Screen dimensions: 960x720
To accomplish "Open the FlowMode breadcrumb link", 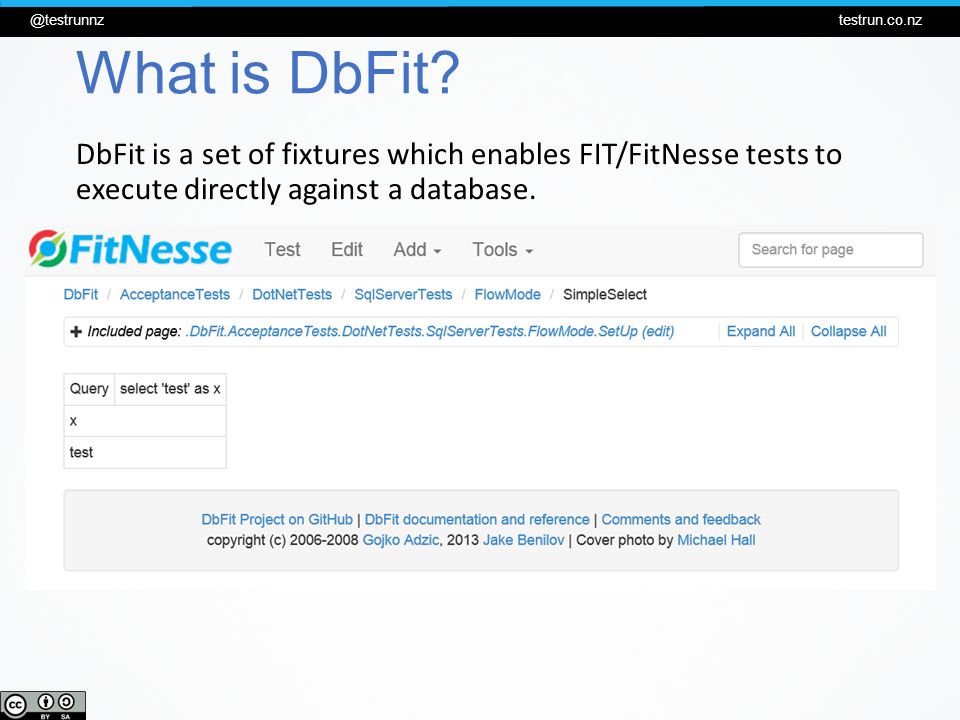I will coord(508,294).
